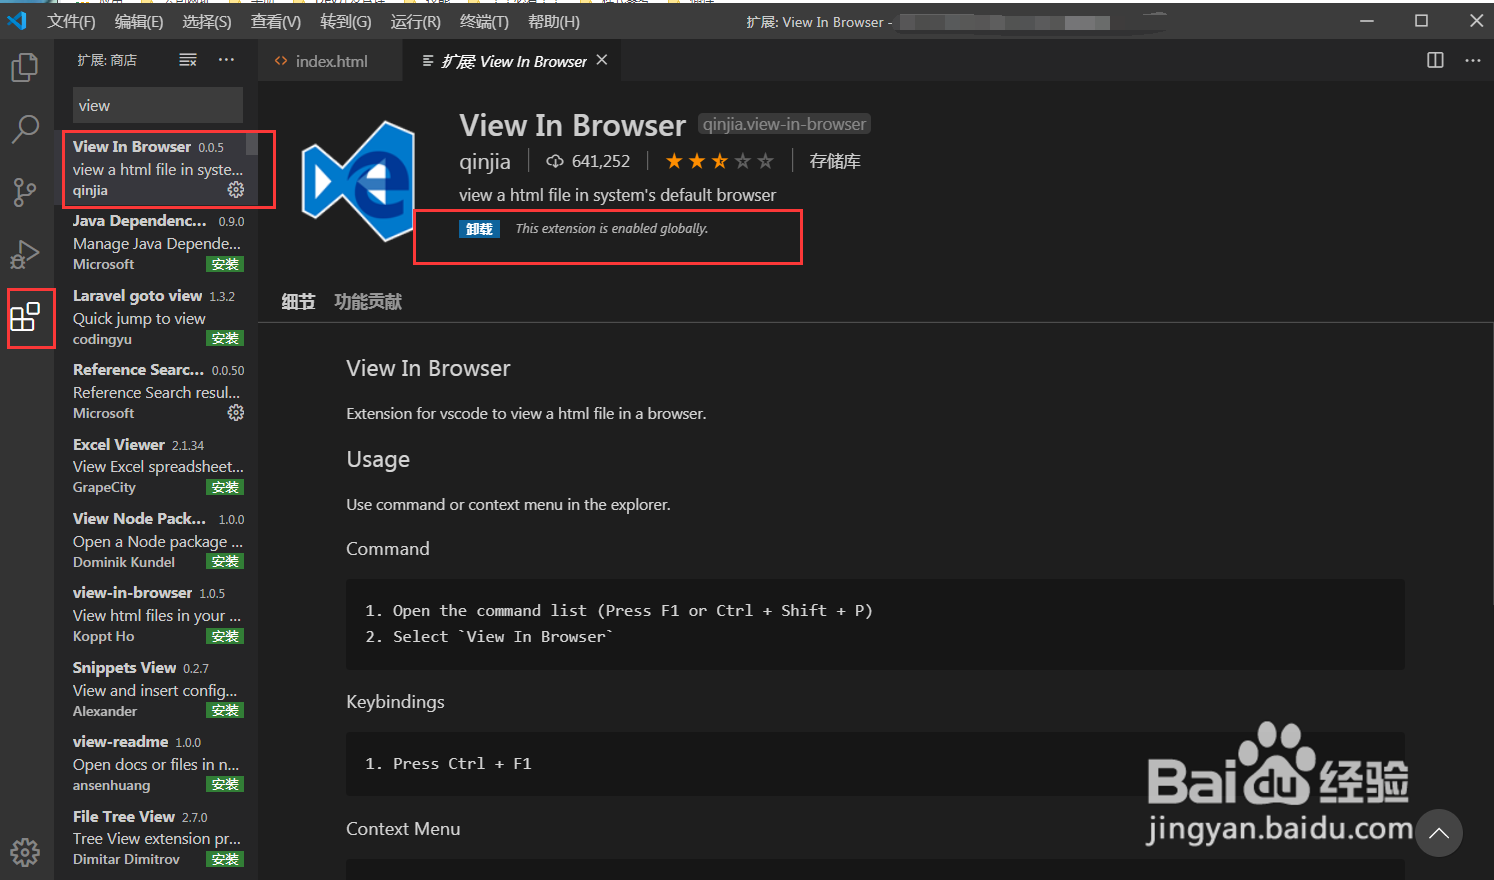Install the view-in-browser by Koppt Ho
Screen dimensions: 1494x880
(225, 636)
